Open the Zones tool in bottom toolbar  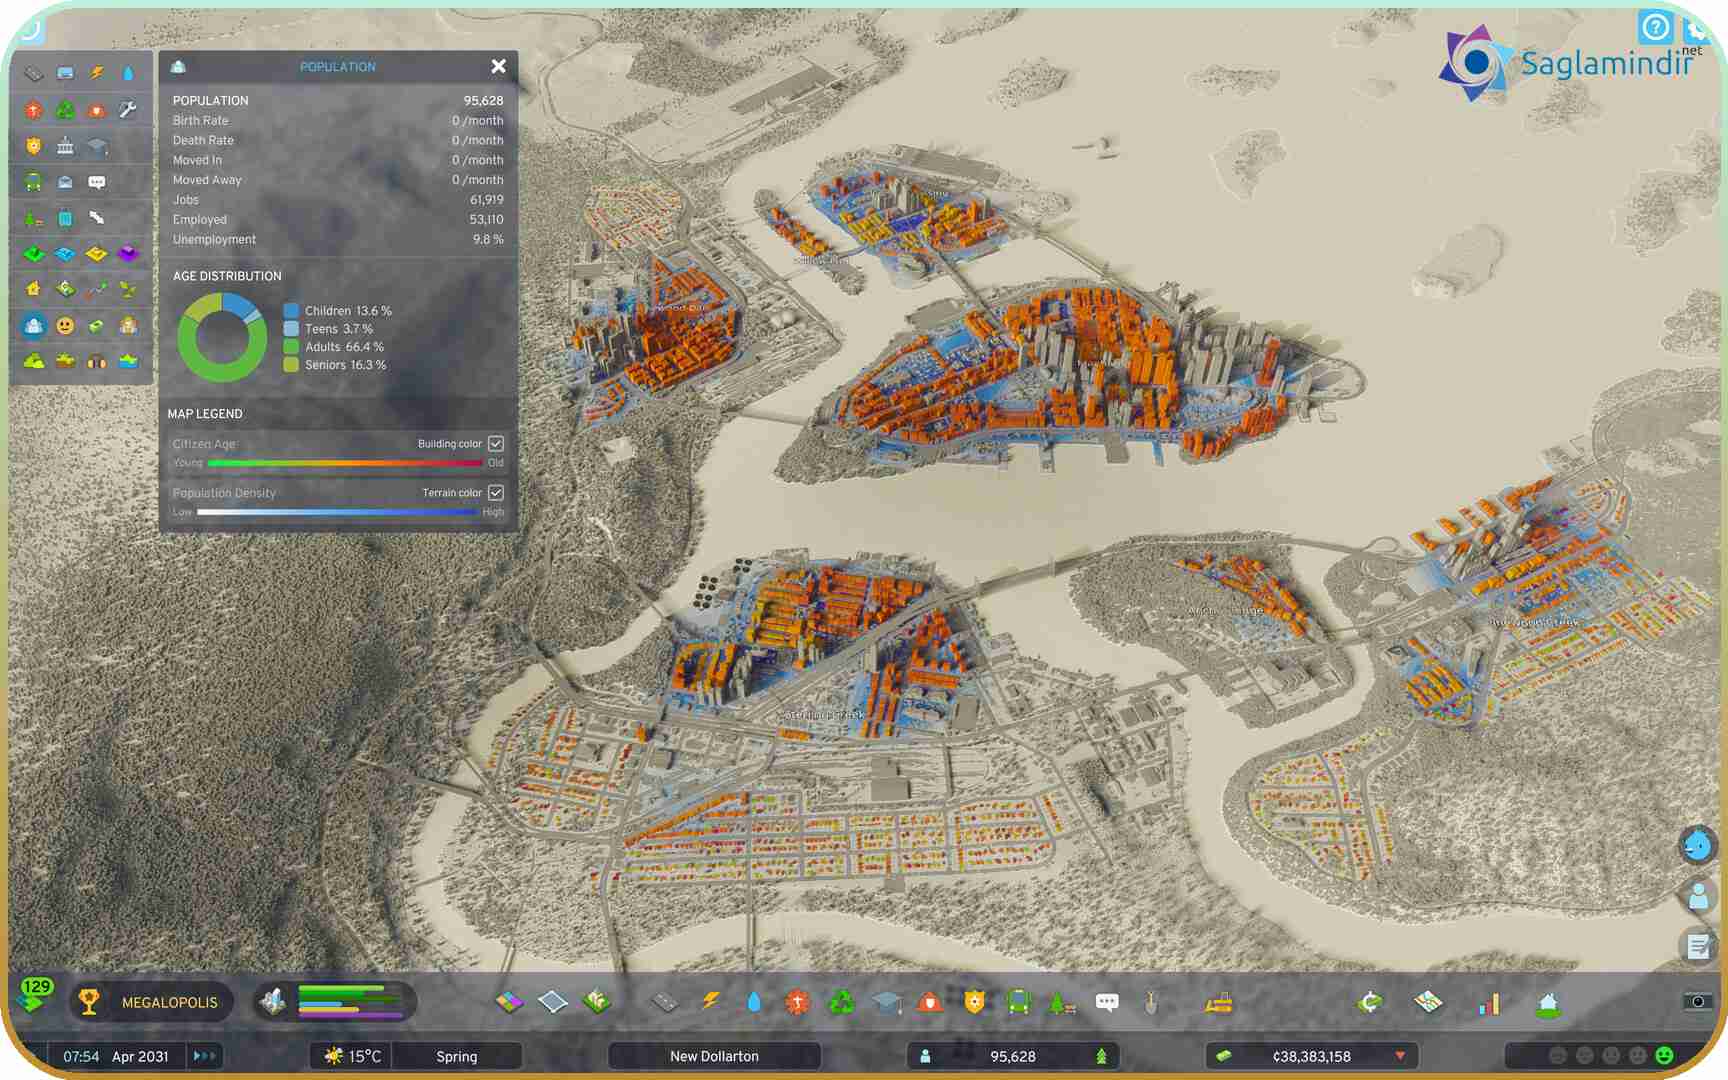pos(509,1001)
